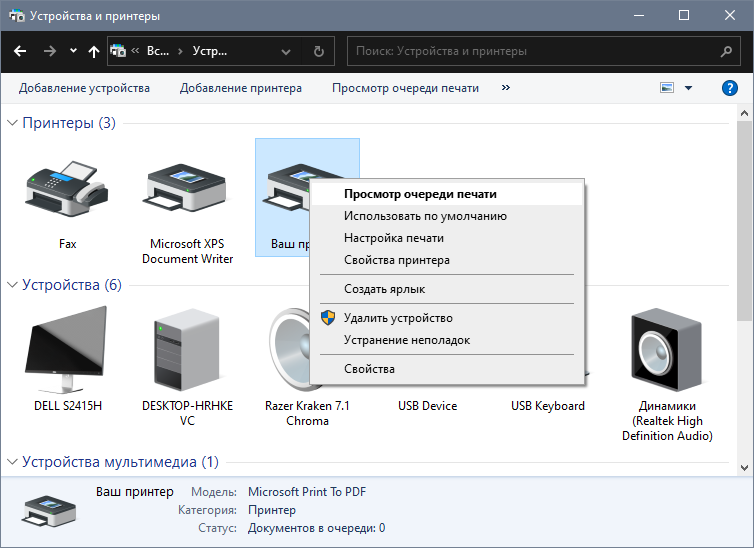
Task: Select the highlighted 'Ваш принтер' printer icon
Action: [x=285, y=189]
